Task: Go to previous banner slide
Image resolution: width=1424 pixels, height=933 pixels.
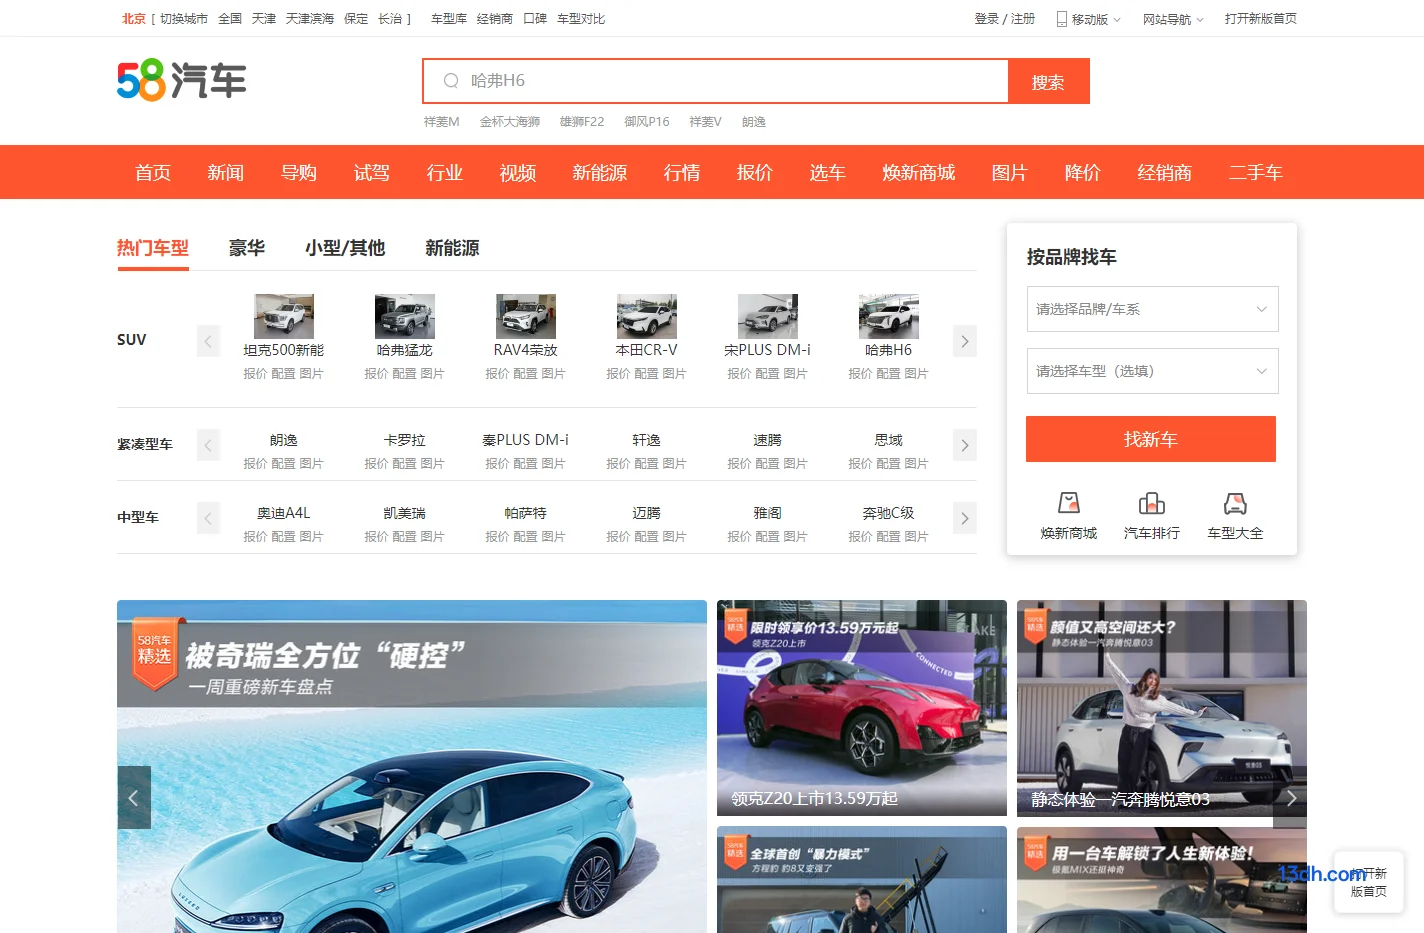Action: click(134, 797)
